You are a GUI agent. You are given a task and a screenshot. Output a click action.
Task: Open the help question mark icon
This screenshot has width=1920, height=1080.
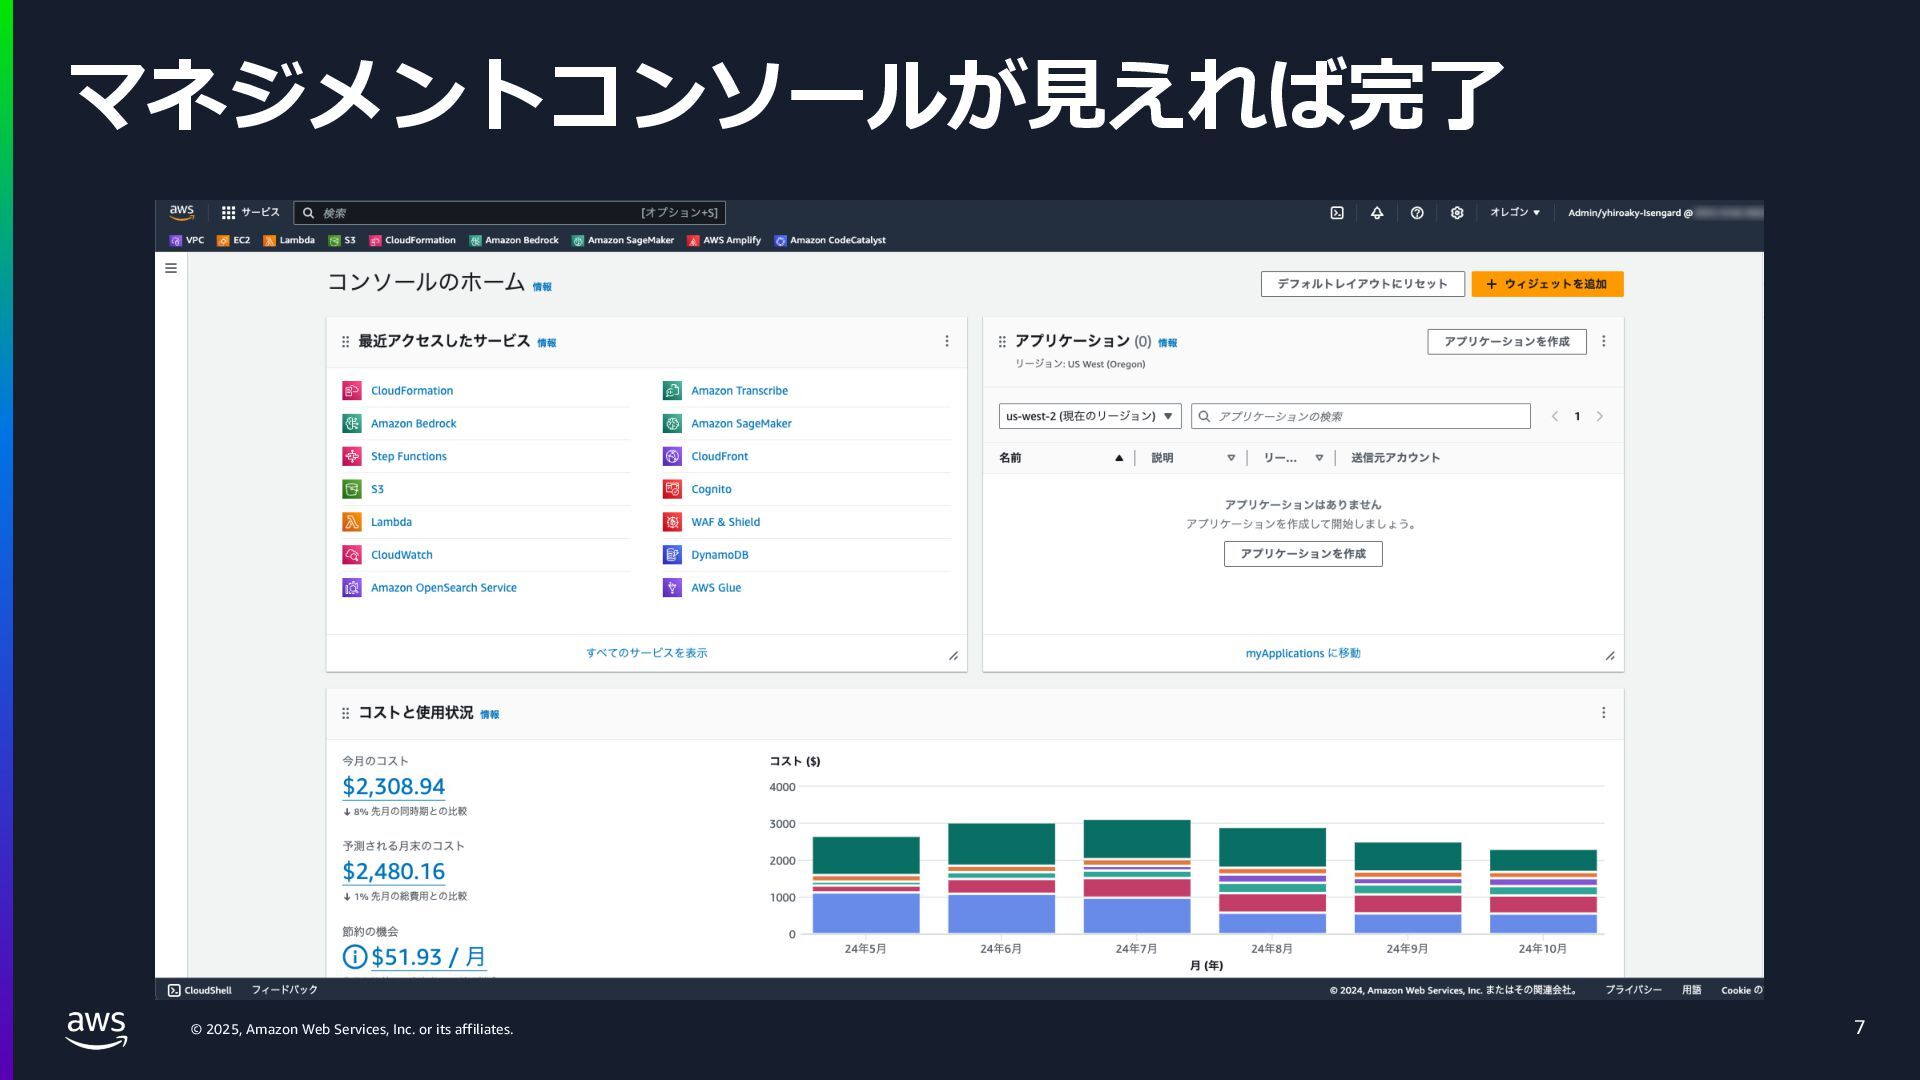[1417, 213]
